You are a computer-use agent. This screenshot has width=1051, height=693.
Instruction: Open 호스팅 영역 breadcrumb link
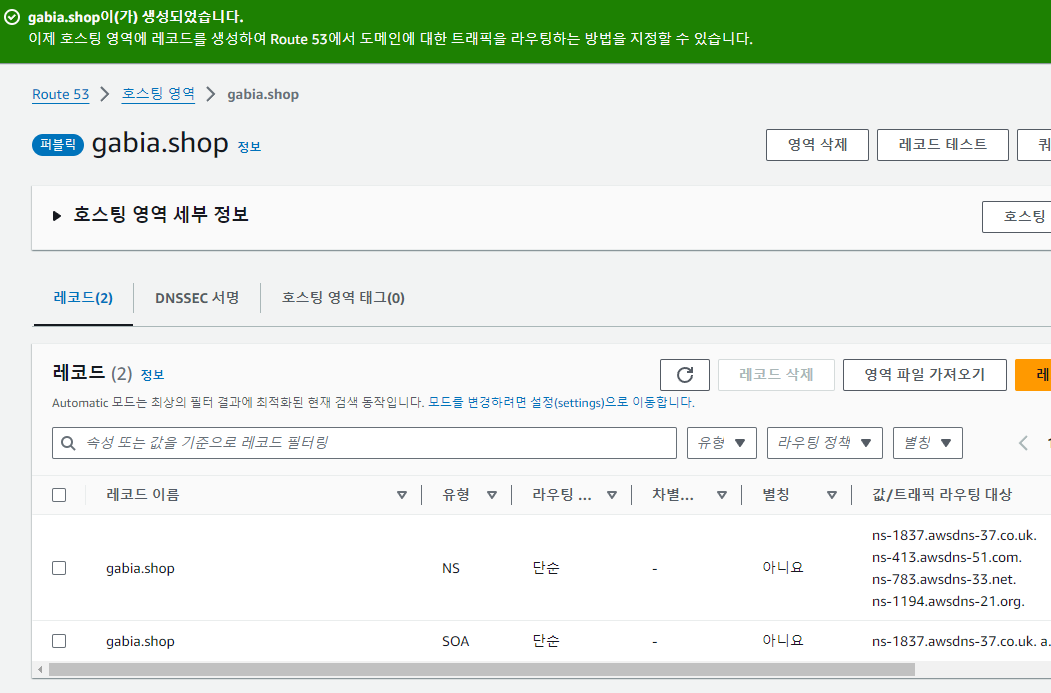pos(158,94)
